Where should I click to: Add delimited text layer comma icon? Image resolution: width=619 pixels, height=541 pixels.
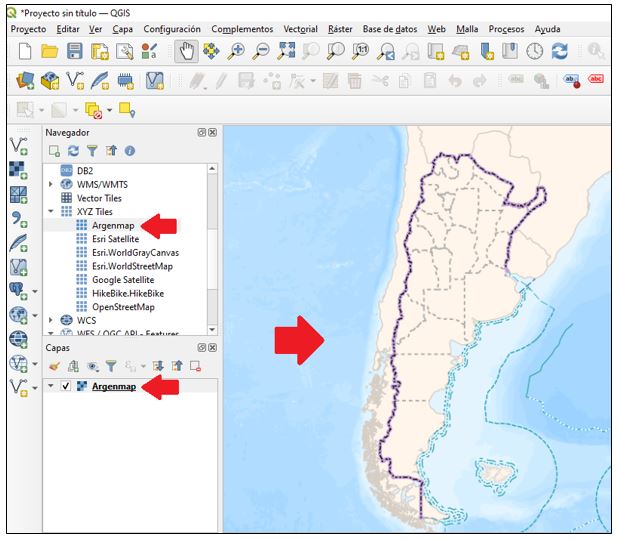pos(18,219)
